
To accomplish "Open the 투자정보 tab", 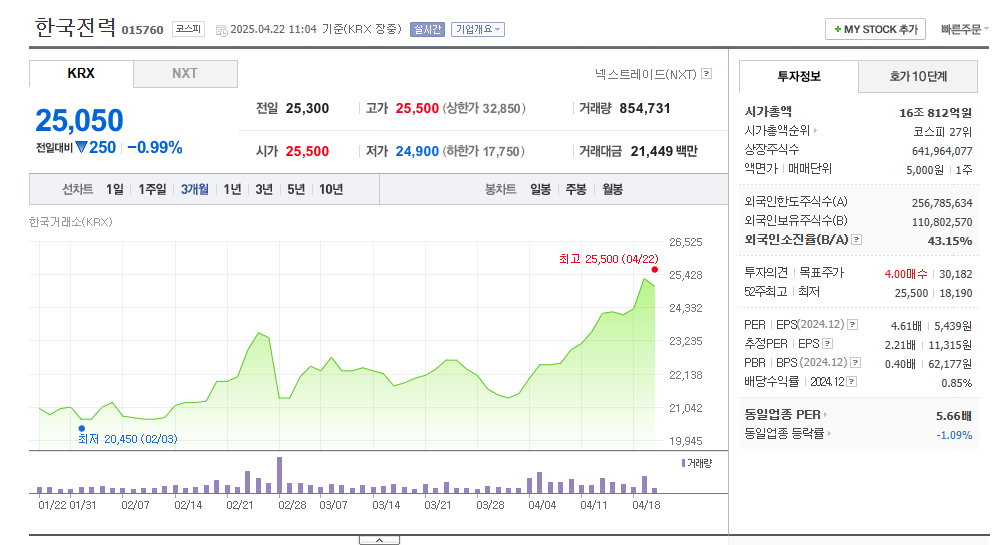I will (798, 77).
